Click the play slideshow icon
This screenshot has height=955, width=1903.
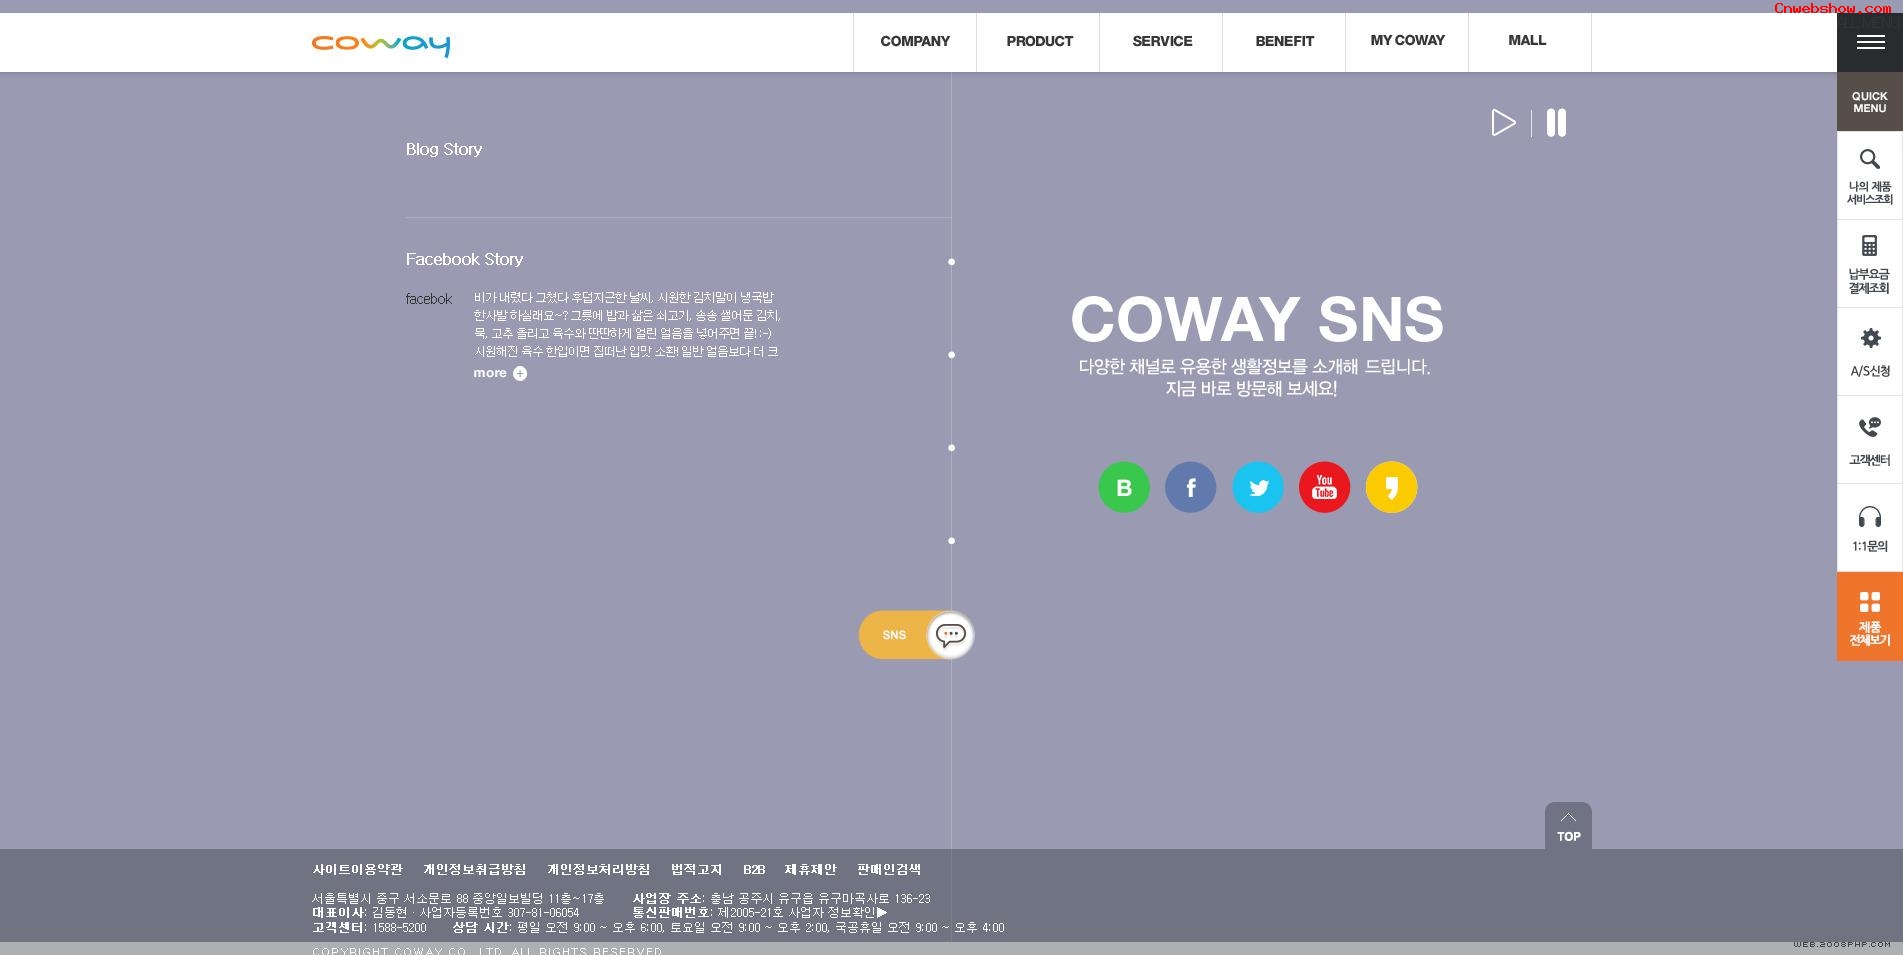(x=1503, y=123)
